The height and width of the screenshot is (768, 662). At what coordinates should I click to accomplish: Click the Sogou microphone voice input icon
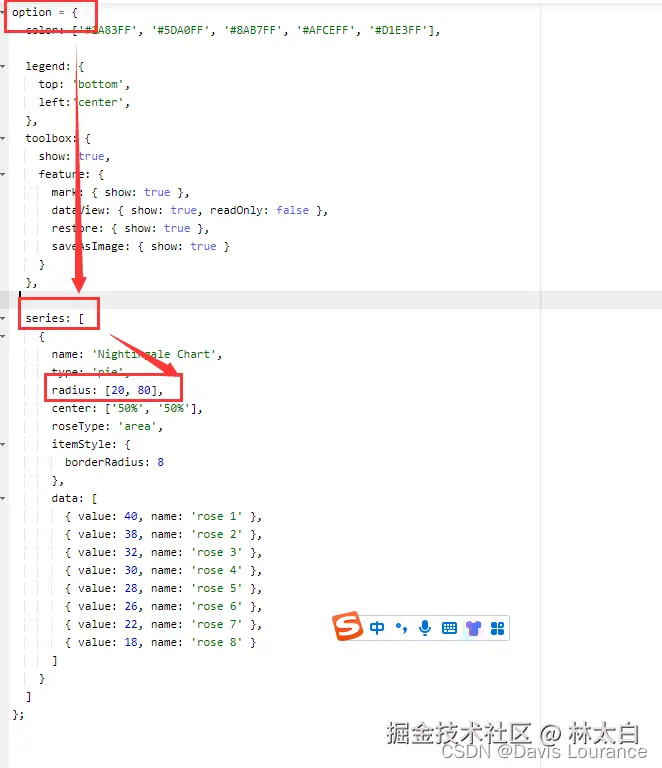[x=425, y=628]
